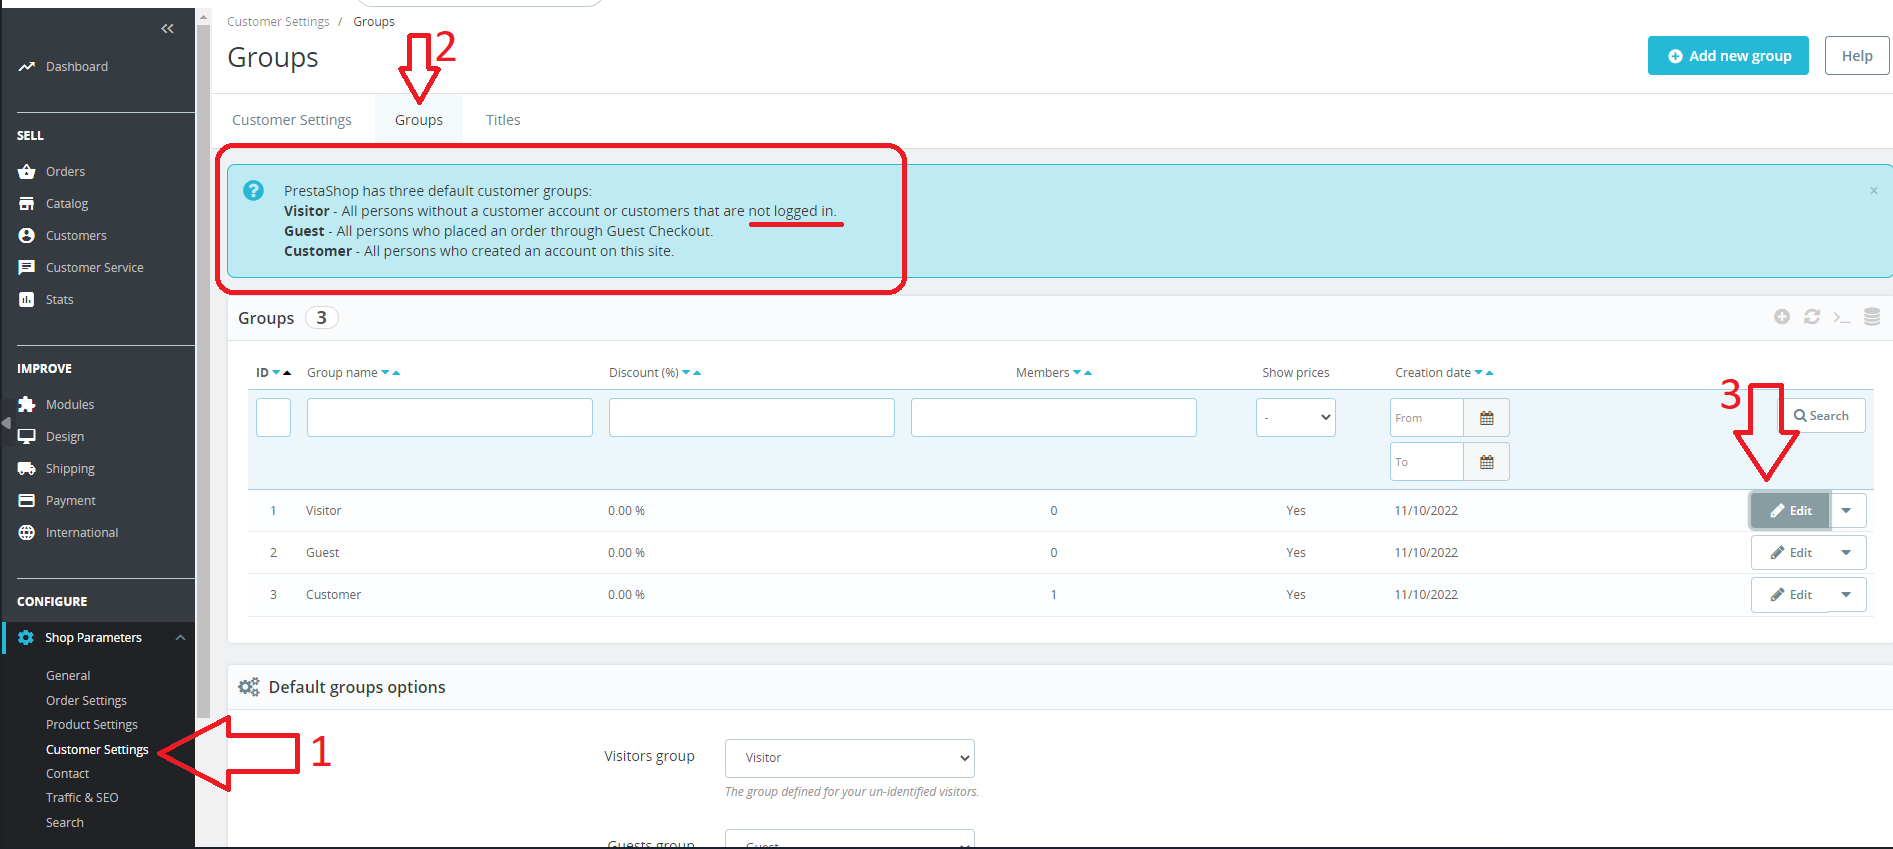
Task: Open the Payment menu
Action: (x=71, y=501)
